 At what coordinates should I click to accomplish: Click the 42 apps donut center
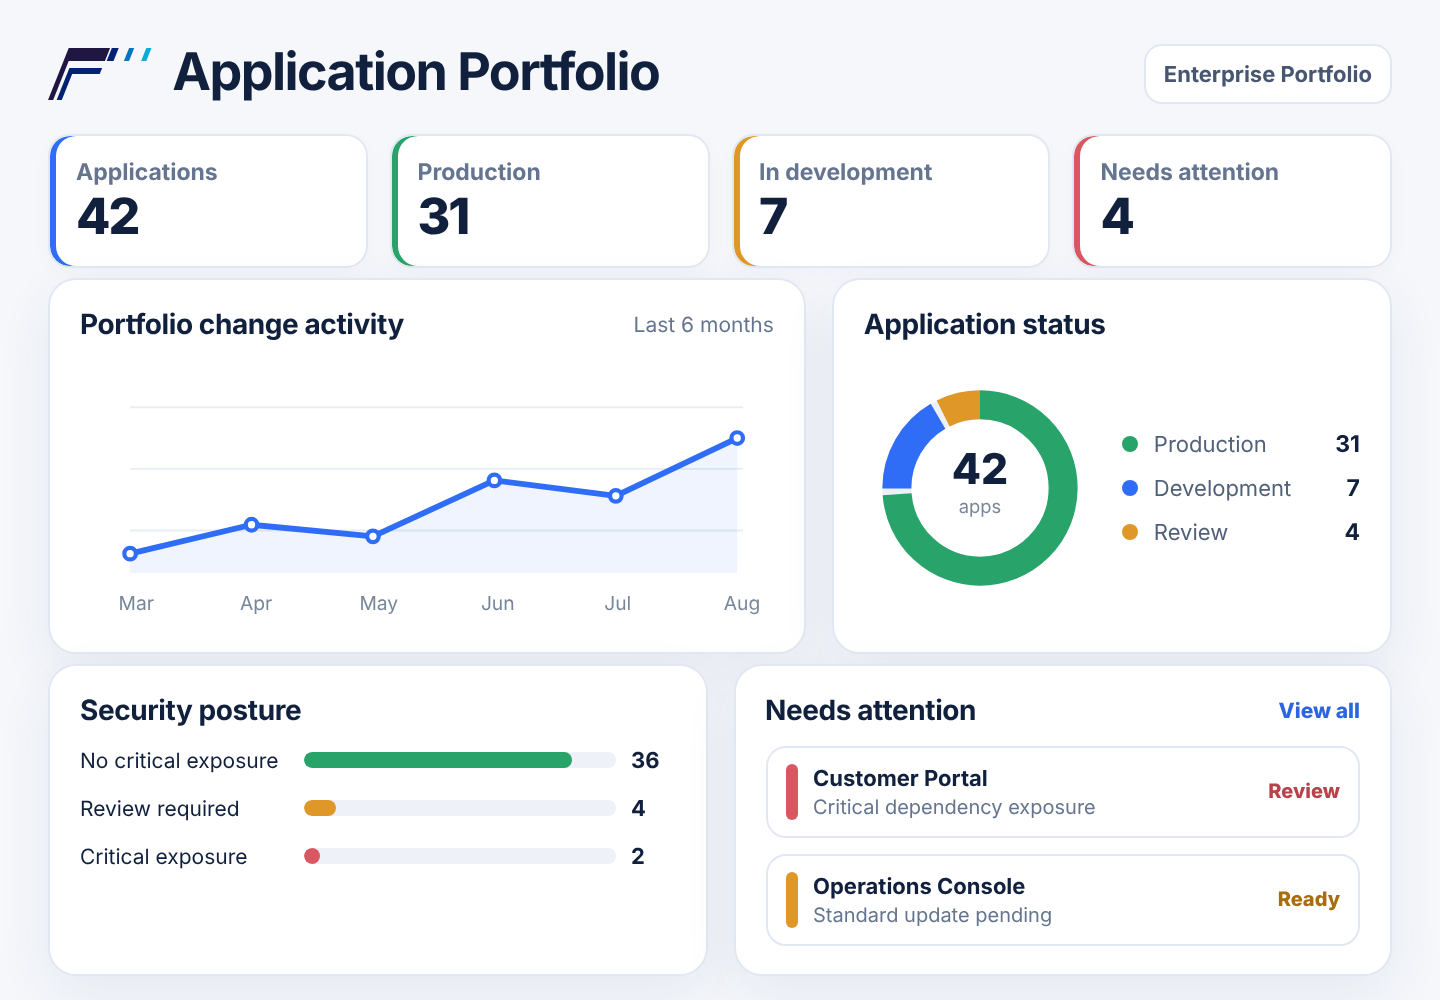coord(980,482)
